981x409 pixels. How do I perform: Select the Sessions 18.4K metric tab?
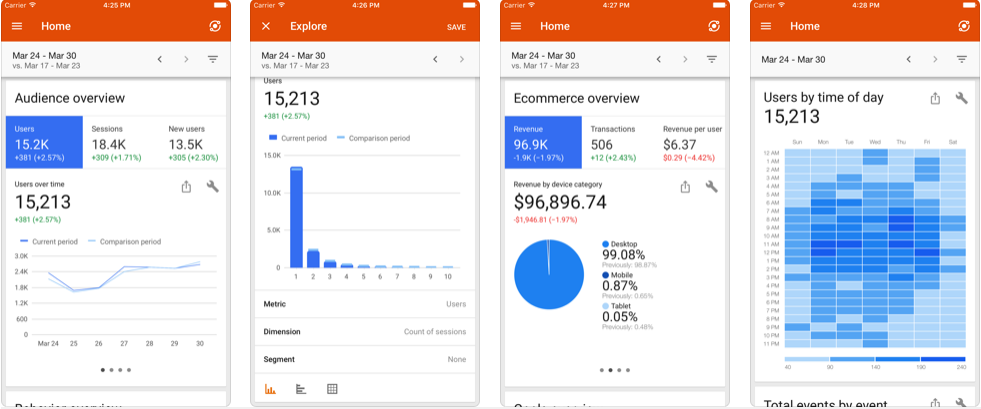(x=121, y=142)
